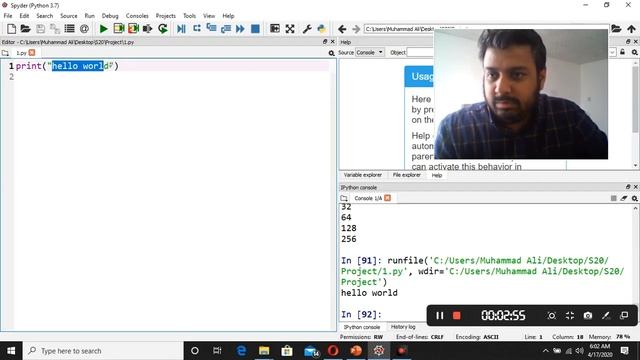The height and width of the screenshot is (360, 640).
Task: Go forward with right arrow icon
Action: 356,29
